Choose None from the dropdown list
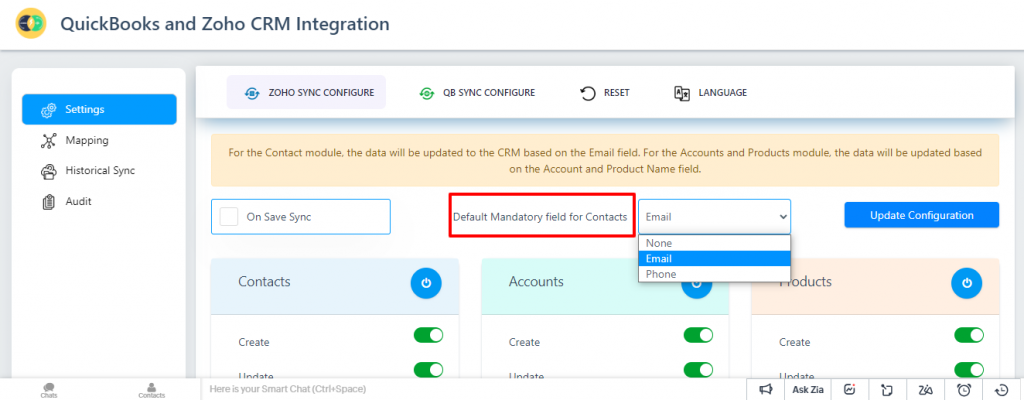The height and width of the screenshot is (400, 1024). (714, 242)
